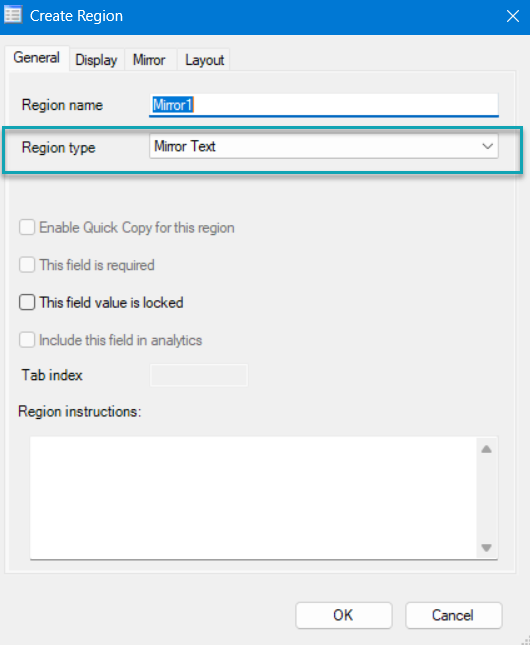Screen dimensions: 530x645
Task: Click the Region name text field
Action: [x=324, y=105]
